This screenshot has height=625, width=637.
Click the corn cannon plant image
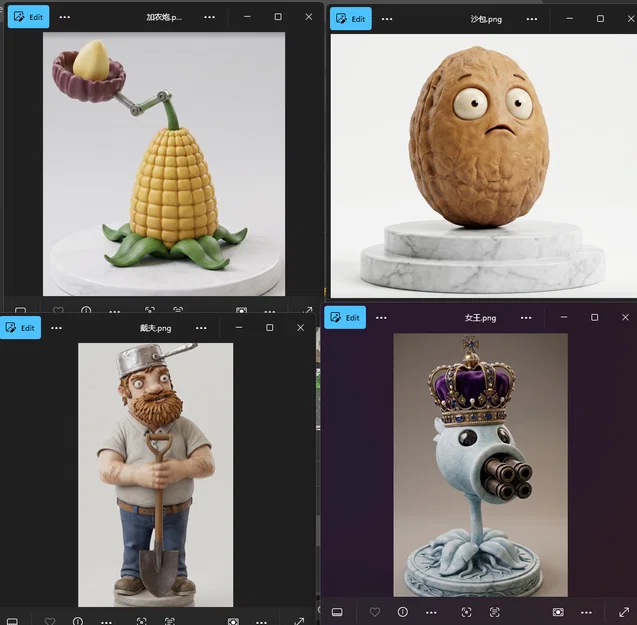[x=164, y=164]
